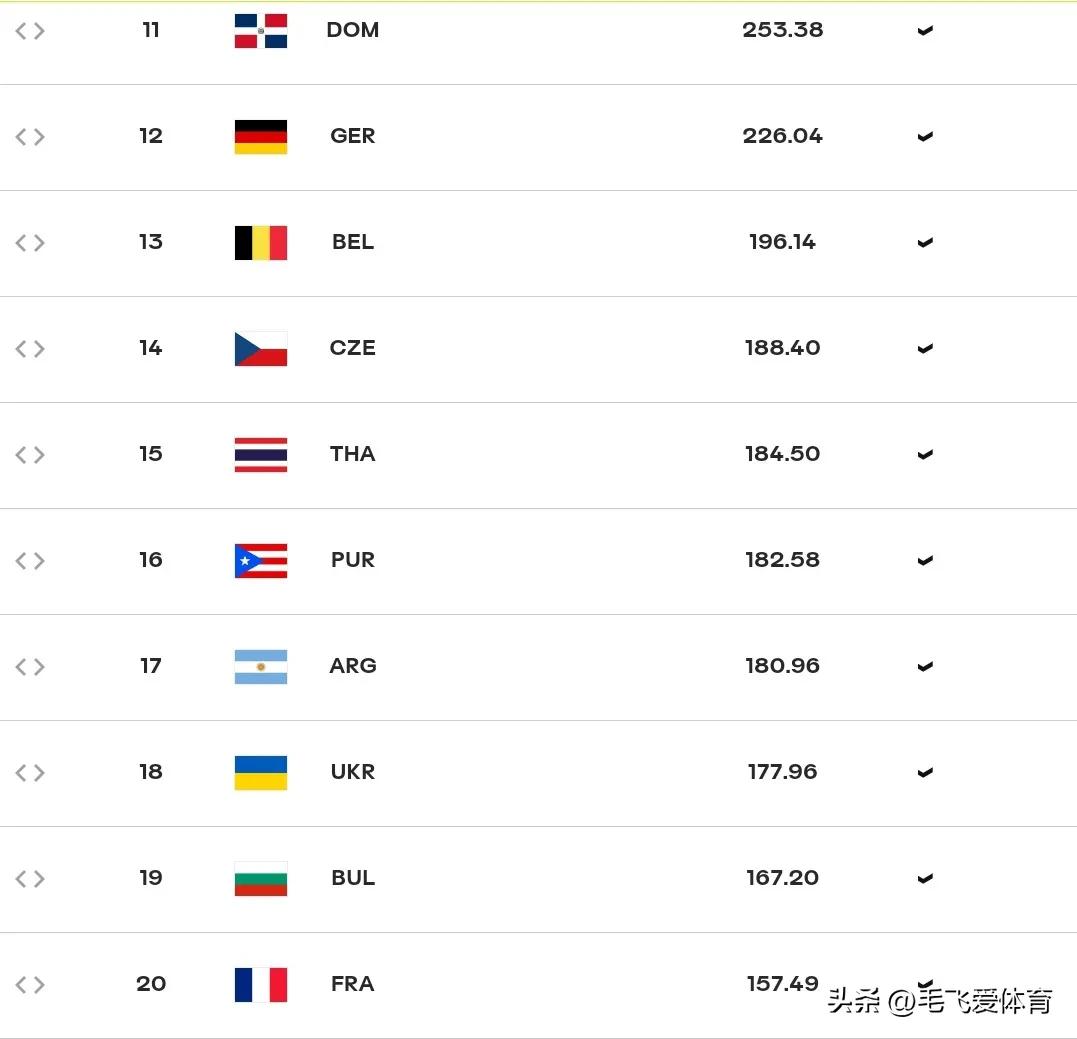This screenshot has height=1039, width=1077.
Task: Expand the GER row dropdown chevron
Action: [925, 137]
